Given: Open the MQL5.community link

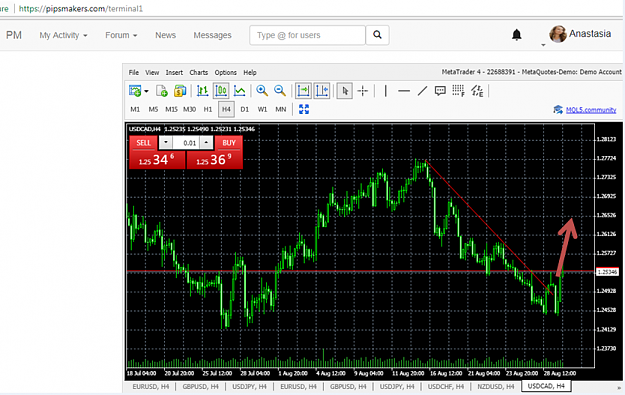Looking at the screenshot, I should pyautogui.click(x=591, y=110).
